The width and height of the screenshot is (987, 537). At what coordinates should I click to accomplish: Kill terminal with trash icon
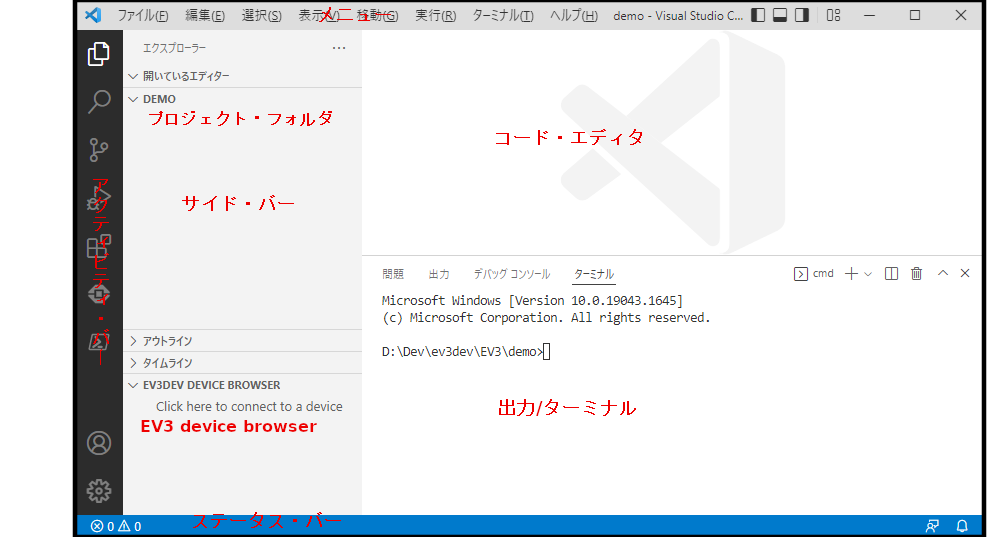tap(916, 274)
